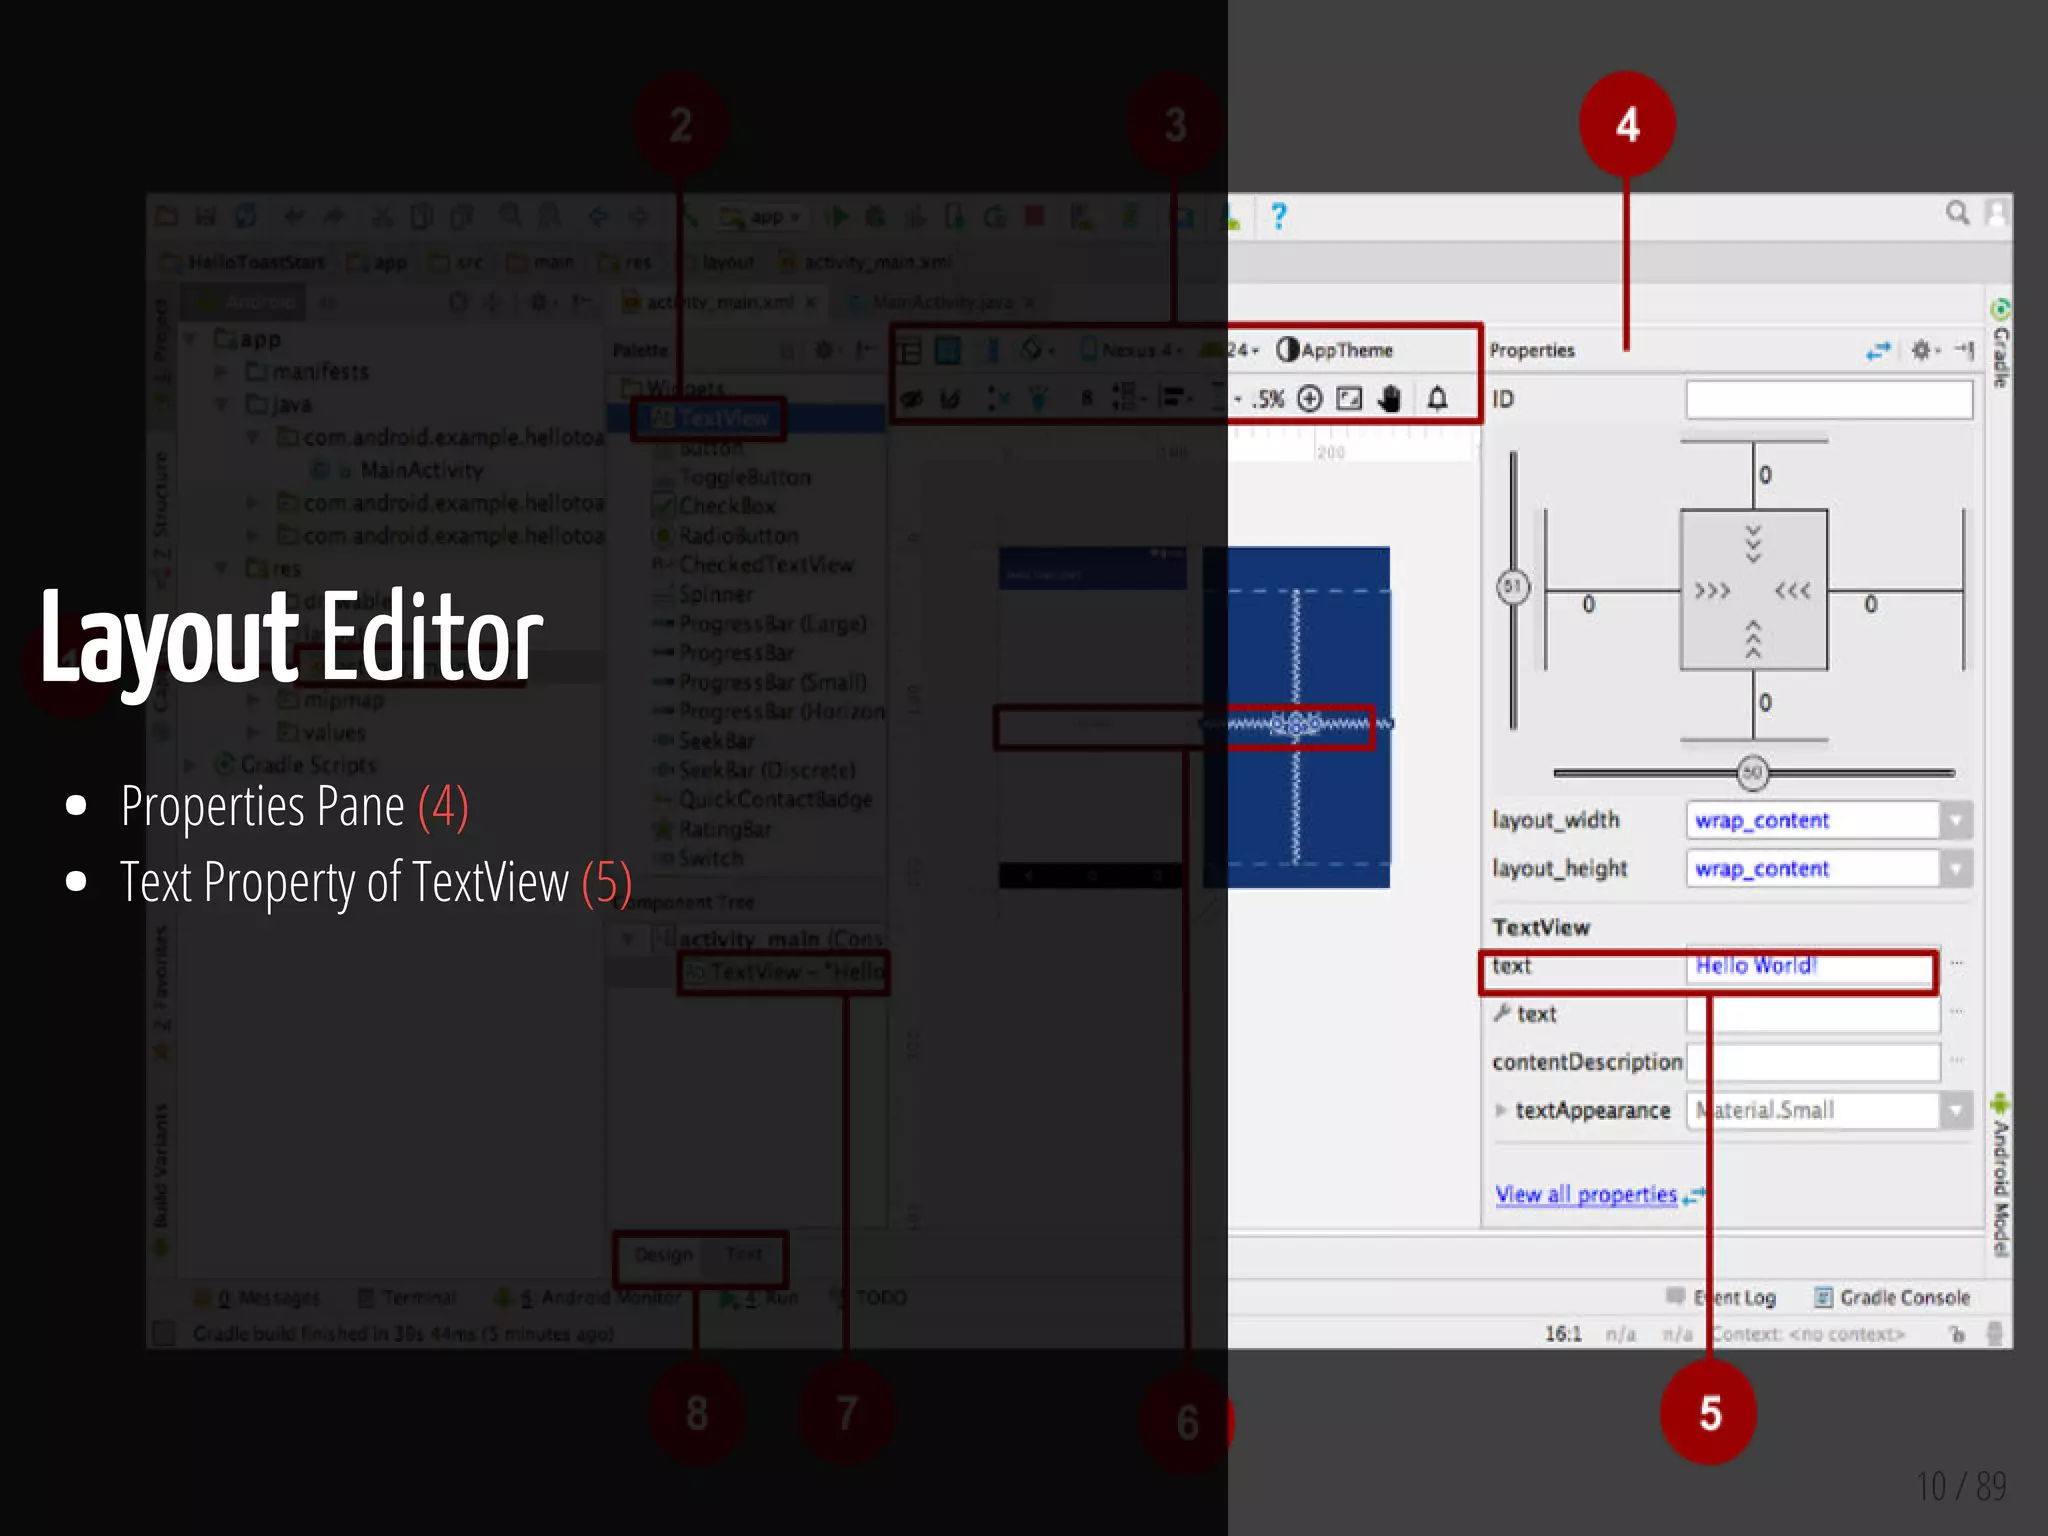Click the ID input field

(x=1829, y=399)
